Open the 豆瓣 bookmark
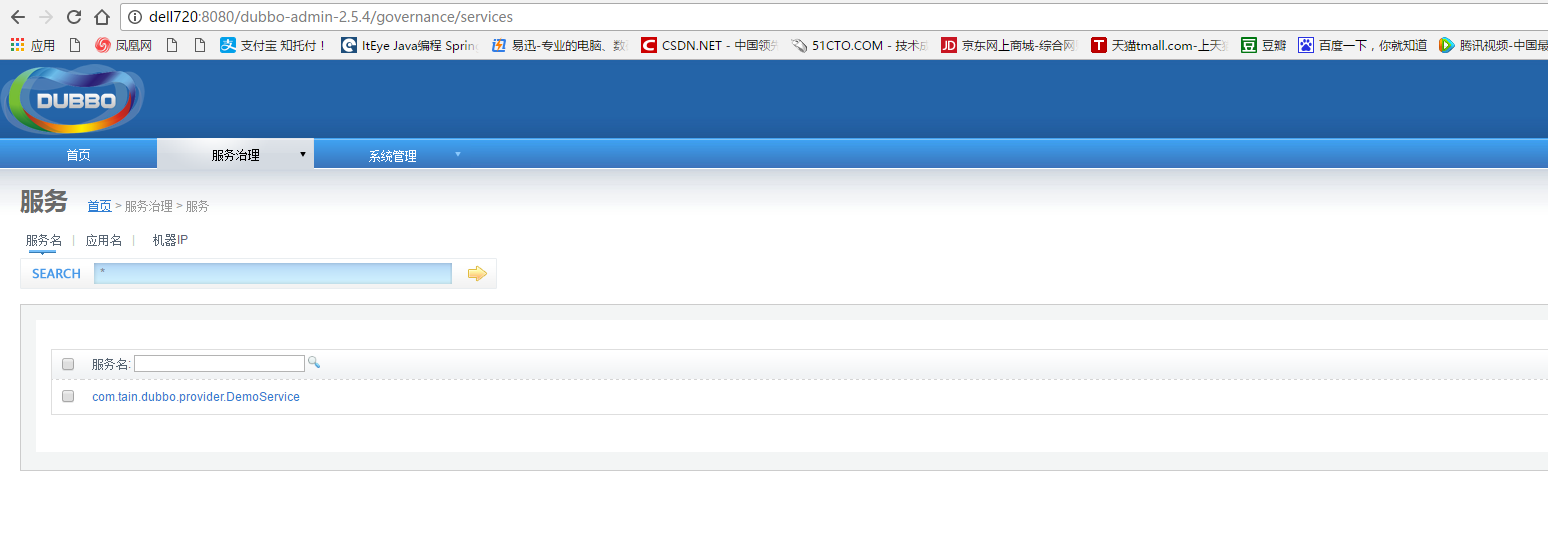 1264,45
